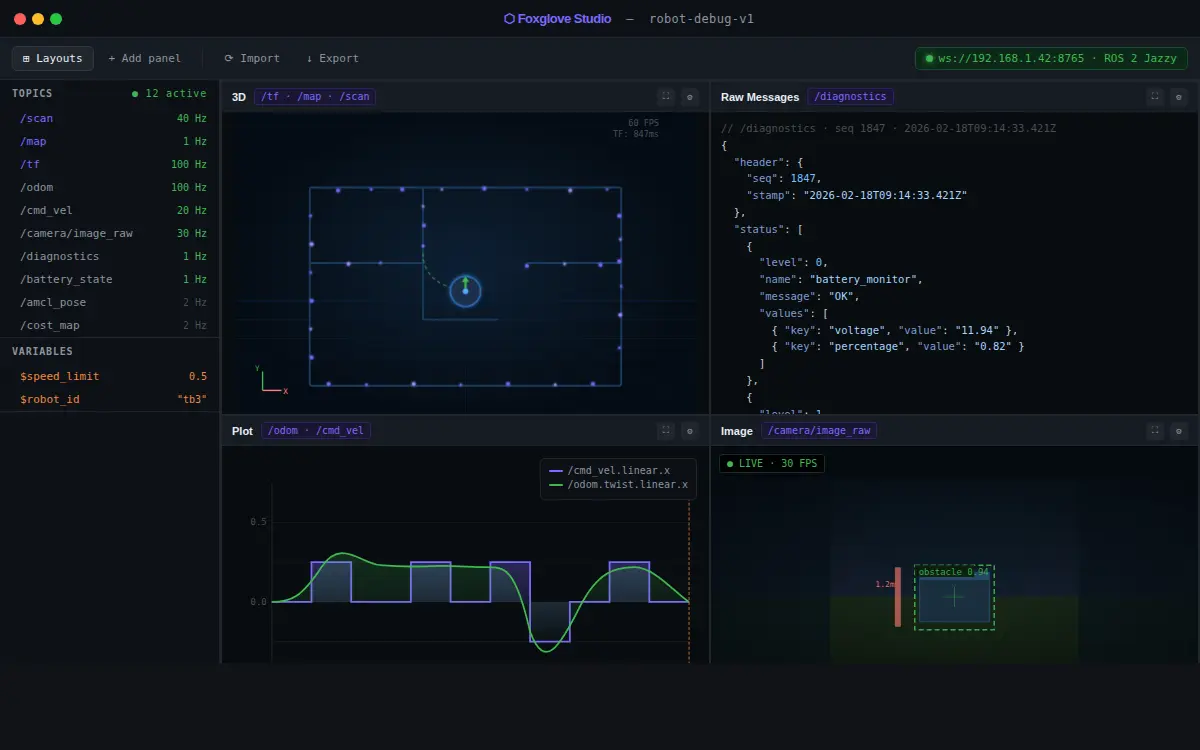The image size is (1200, 750).
Task: Select the /scan chip in 3D header
Action: [x=355, y=96]
